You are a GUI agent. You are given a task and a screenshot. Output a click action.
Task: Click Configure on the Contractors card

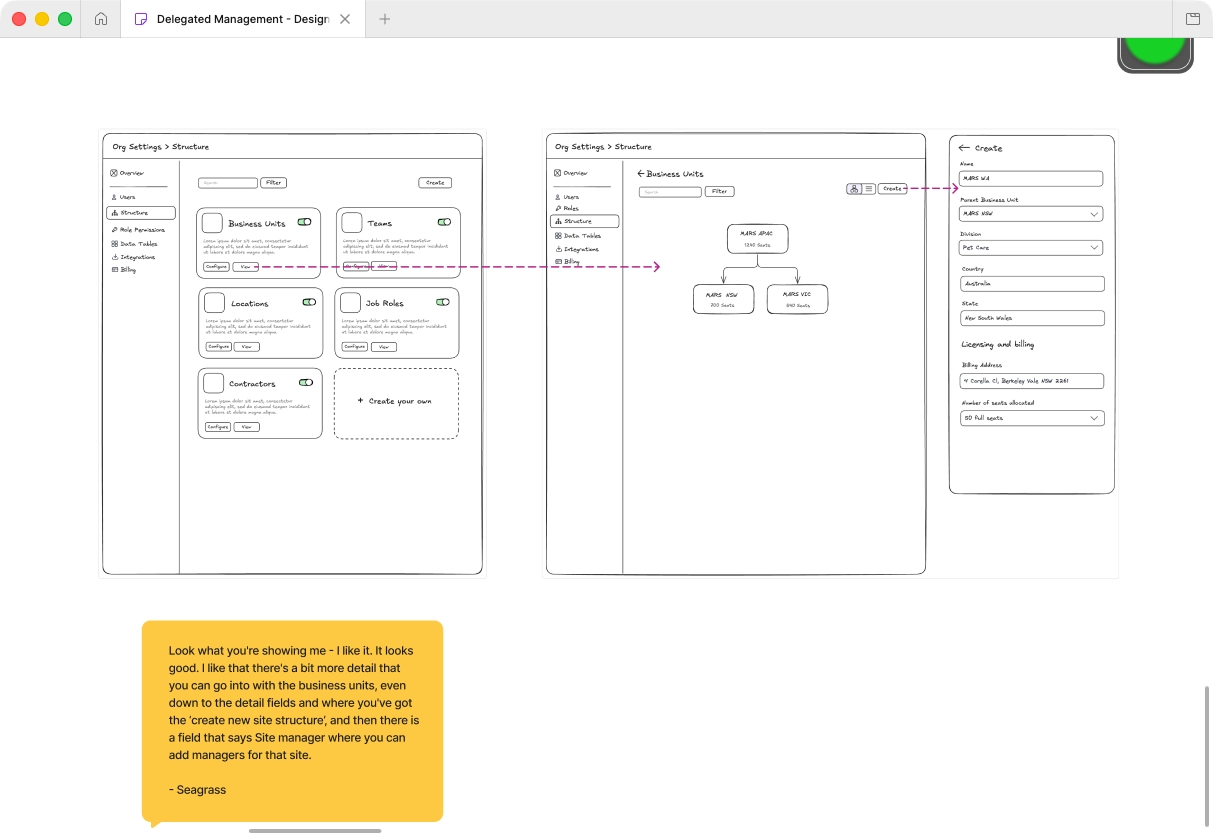coord(217,427)
